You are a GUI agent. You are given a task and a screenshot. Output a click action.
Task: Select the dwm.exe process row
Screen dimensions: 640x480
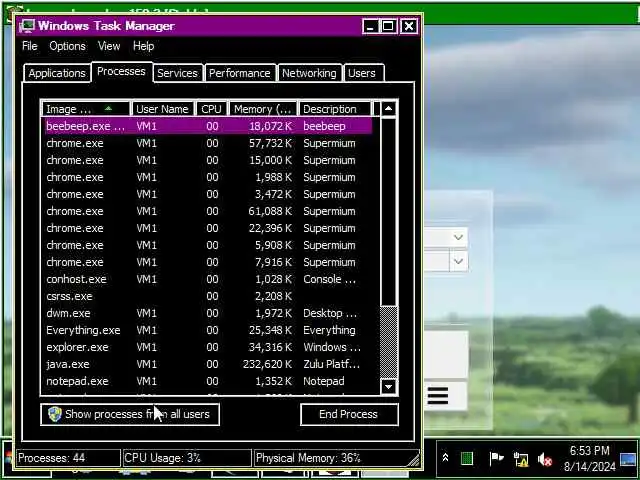tap(208, 313)
